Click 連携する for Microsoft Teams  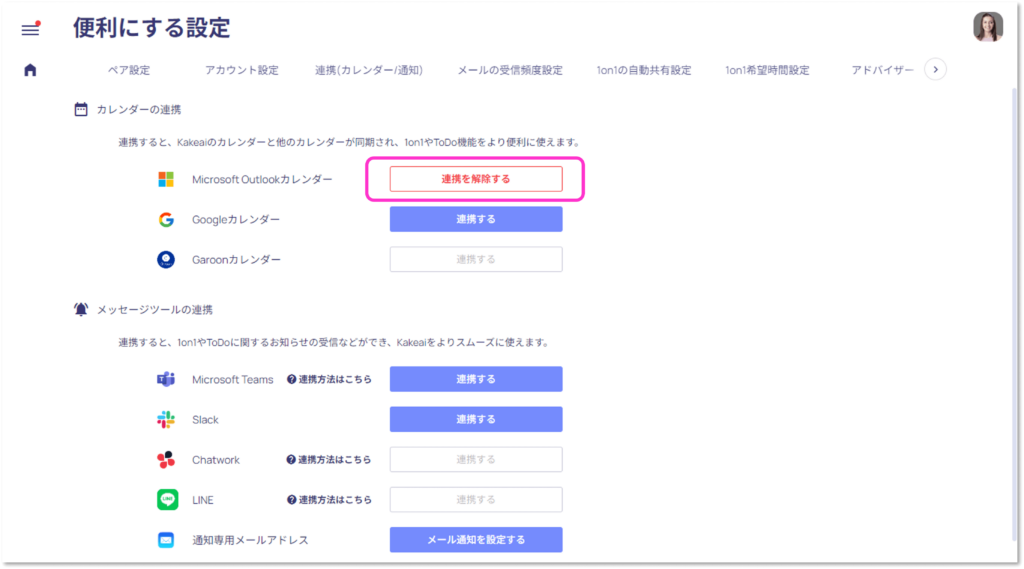click(476, 379)
